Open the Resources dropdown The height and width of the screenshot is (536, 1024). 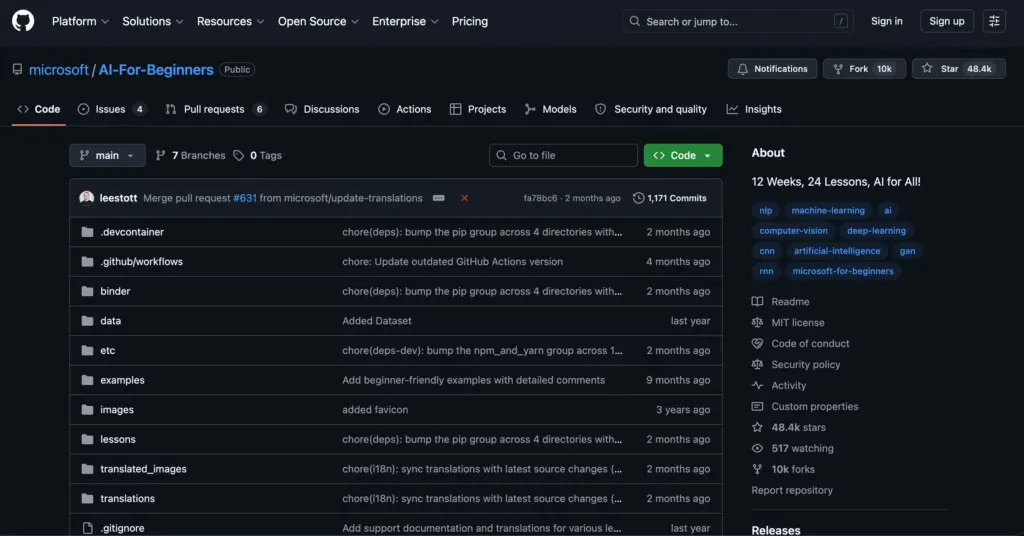(231, 22)
